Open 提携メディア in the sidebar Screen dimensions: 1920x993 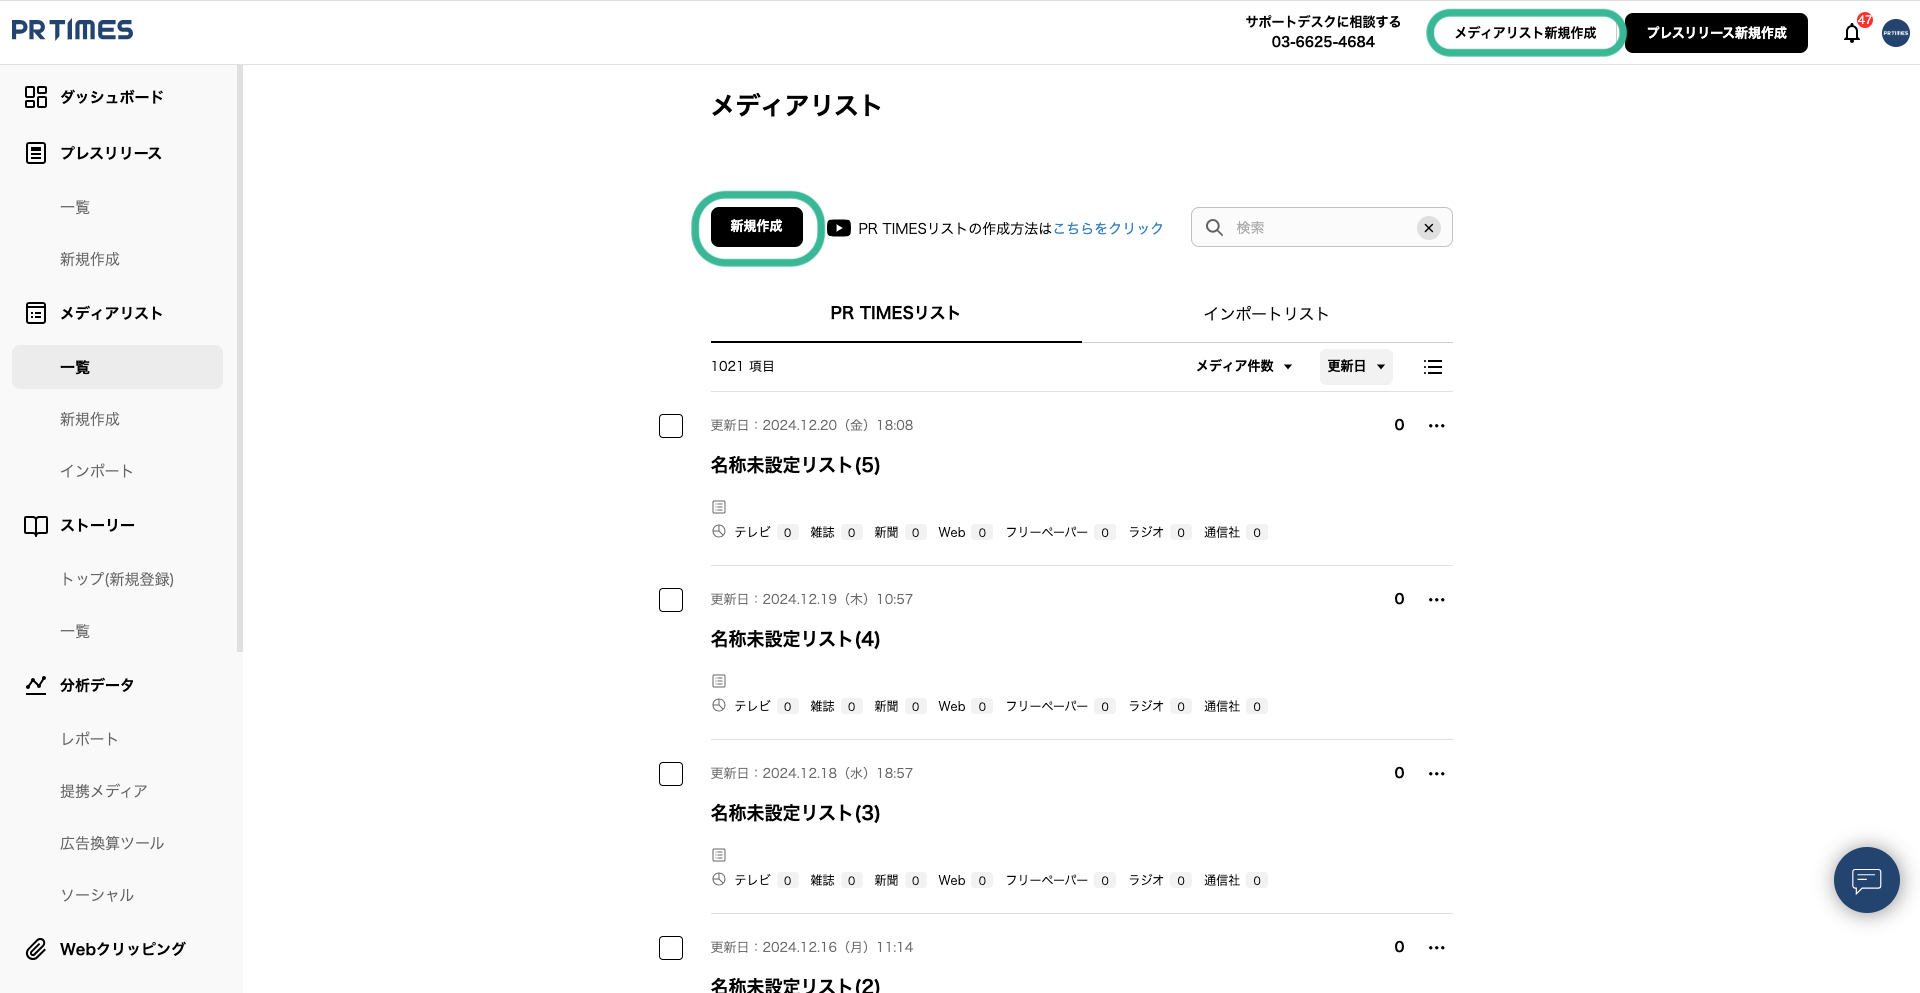(x=104, y=791)
